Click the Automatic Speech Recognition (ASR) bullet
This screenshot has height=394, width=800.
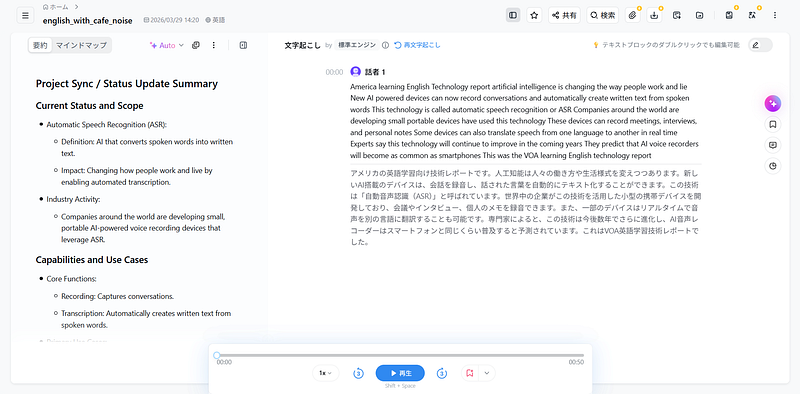(107, 125)
